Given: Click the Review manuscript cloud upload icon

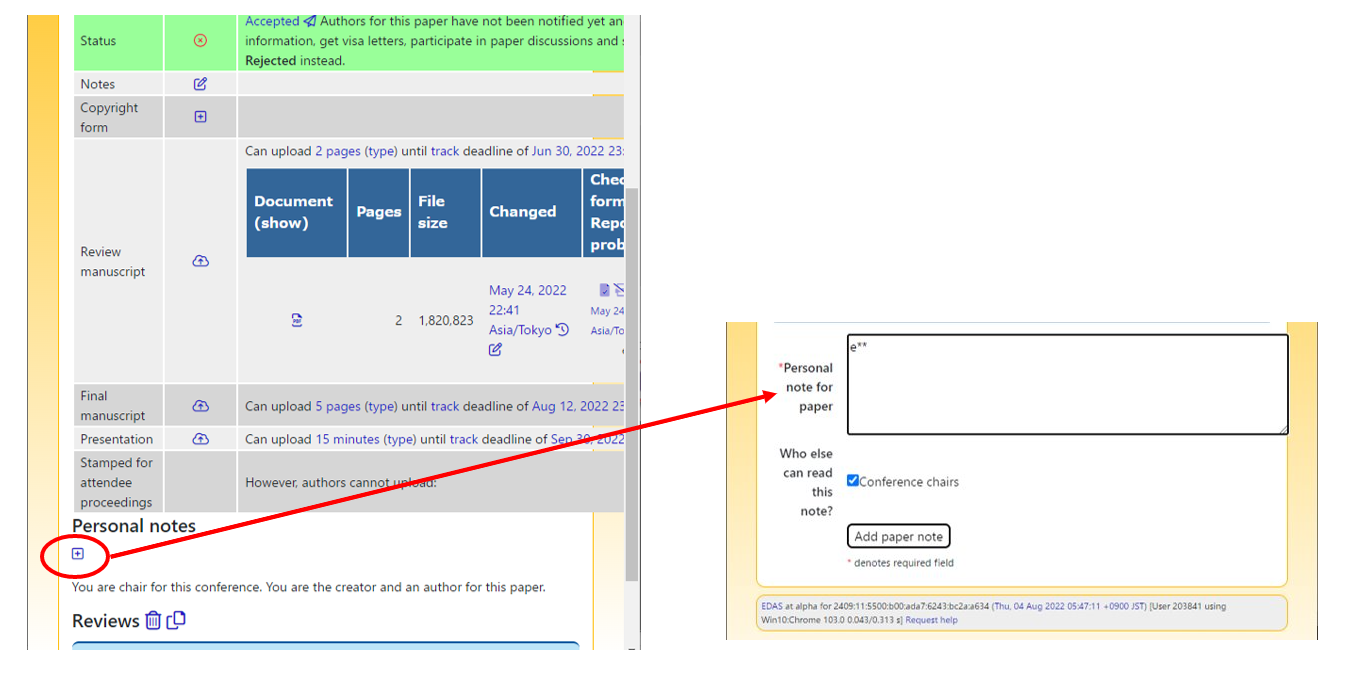Looking at the screenshot, I should coord(200,261).
